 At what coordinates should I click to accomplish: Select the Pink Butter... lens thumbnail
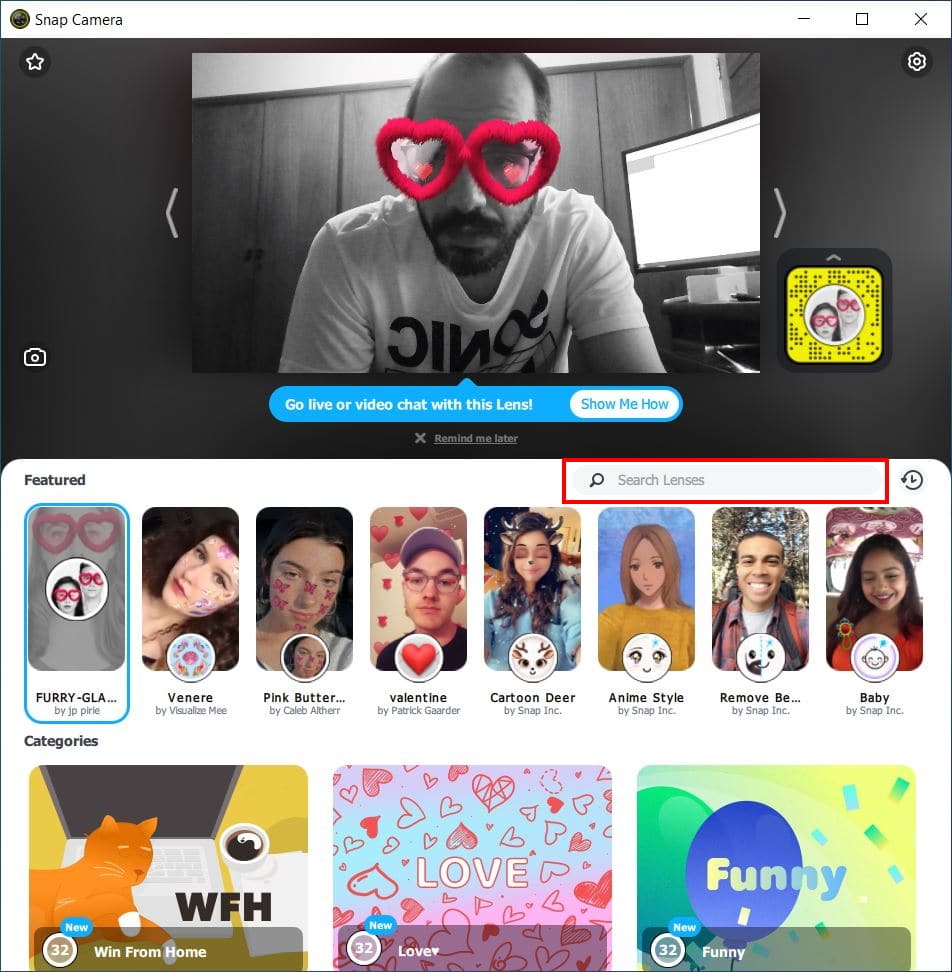304,589
